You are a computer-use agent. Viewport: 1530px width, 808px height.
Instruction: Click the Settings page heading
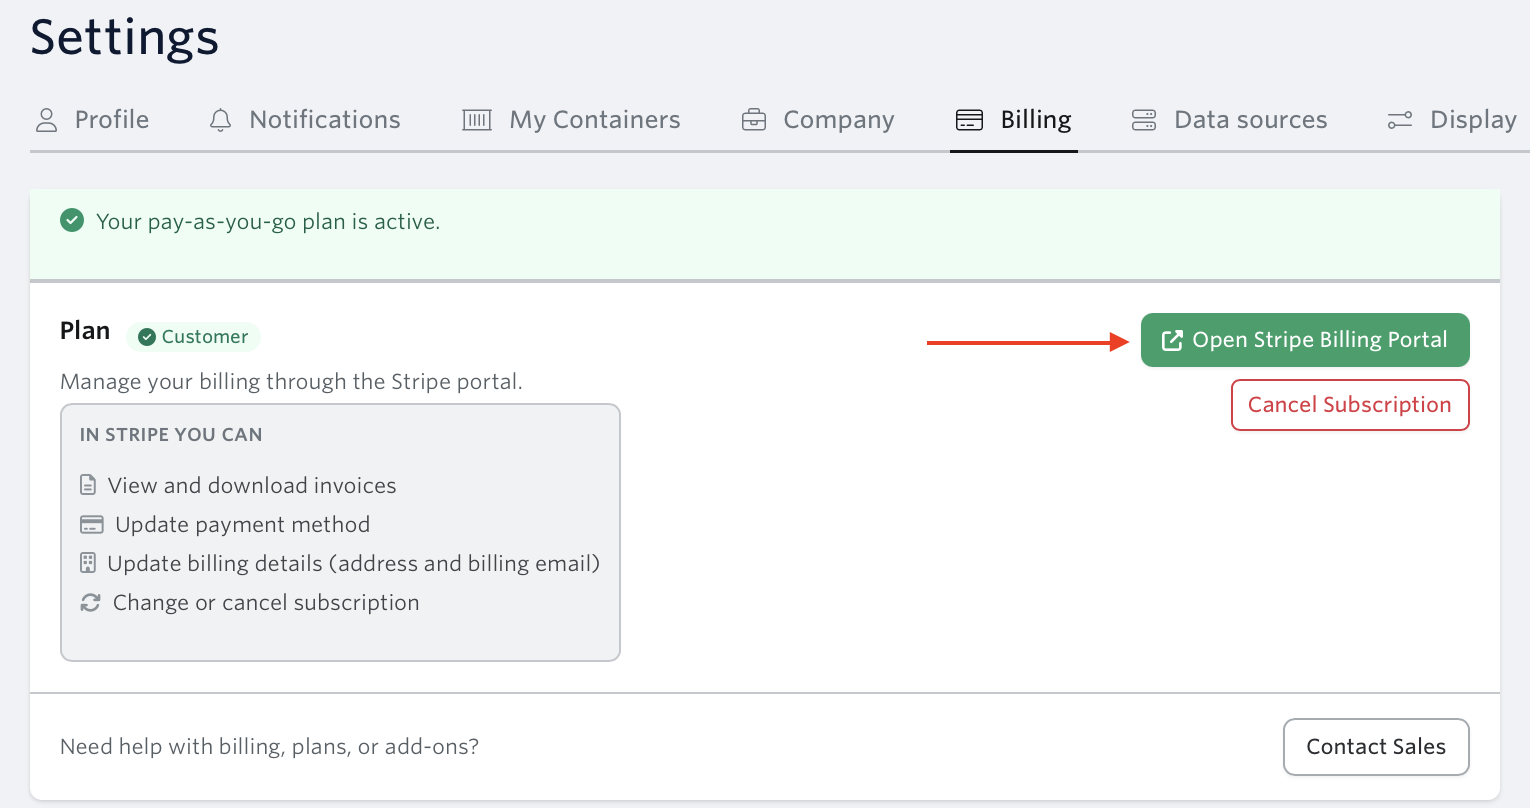tap(125, 38)
